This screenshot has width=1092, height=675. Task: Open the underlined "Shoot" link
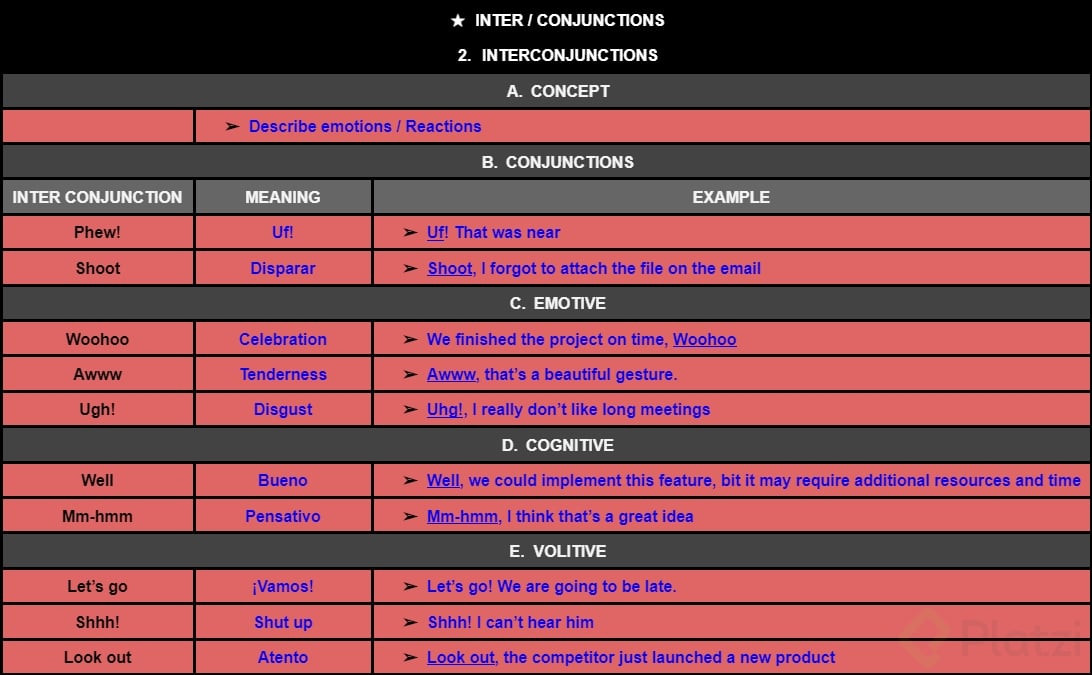449,268
